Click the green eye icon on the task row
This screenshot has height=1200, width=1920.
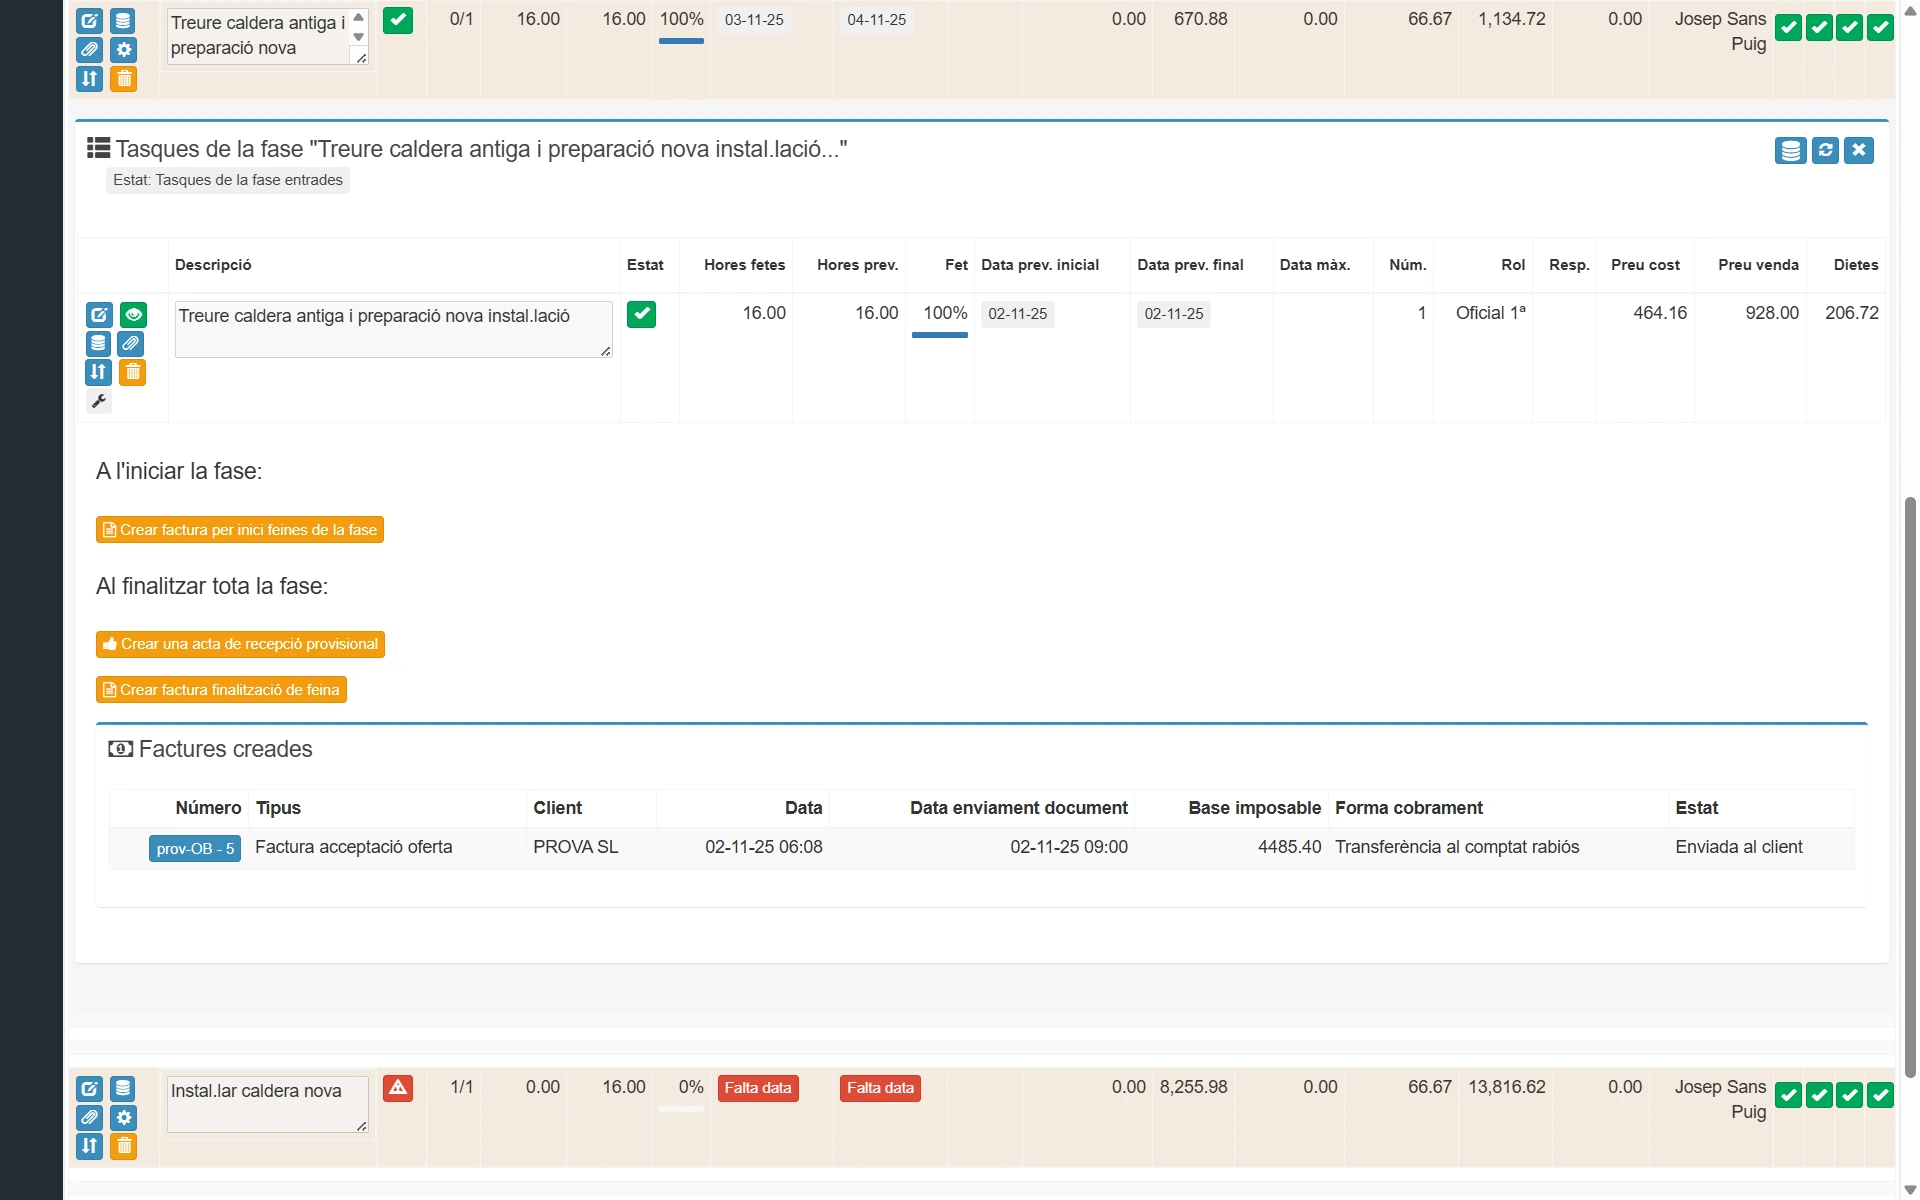click(133, 315)
